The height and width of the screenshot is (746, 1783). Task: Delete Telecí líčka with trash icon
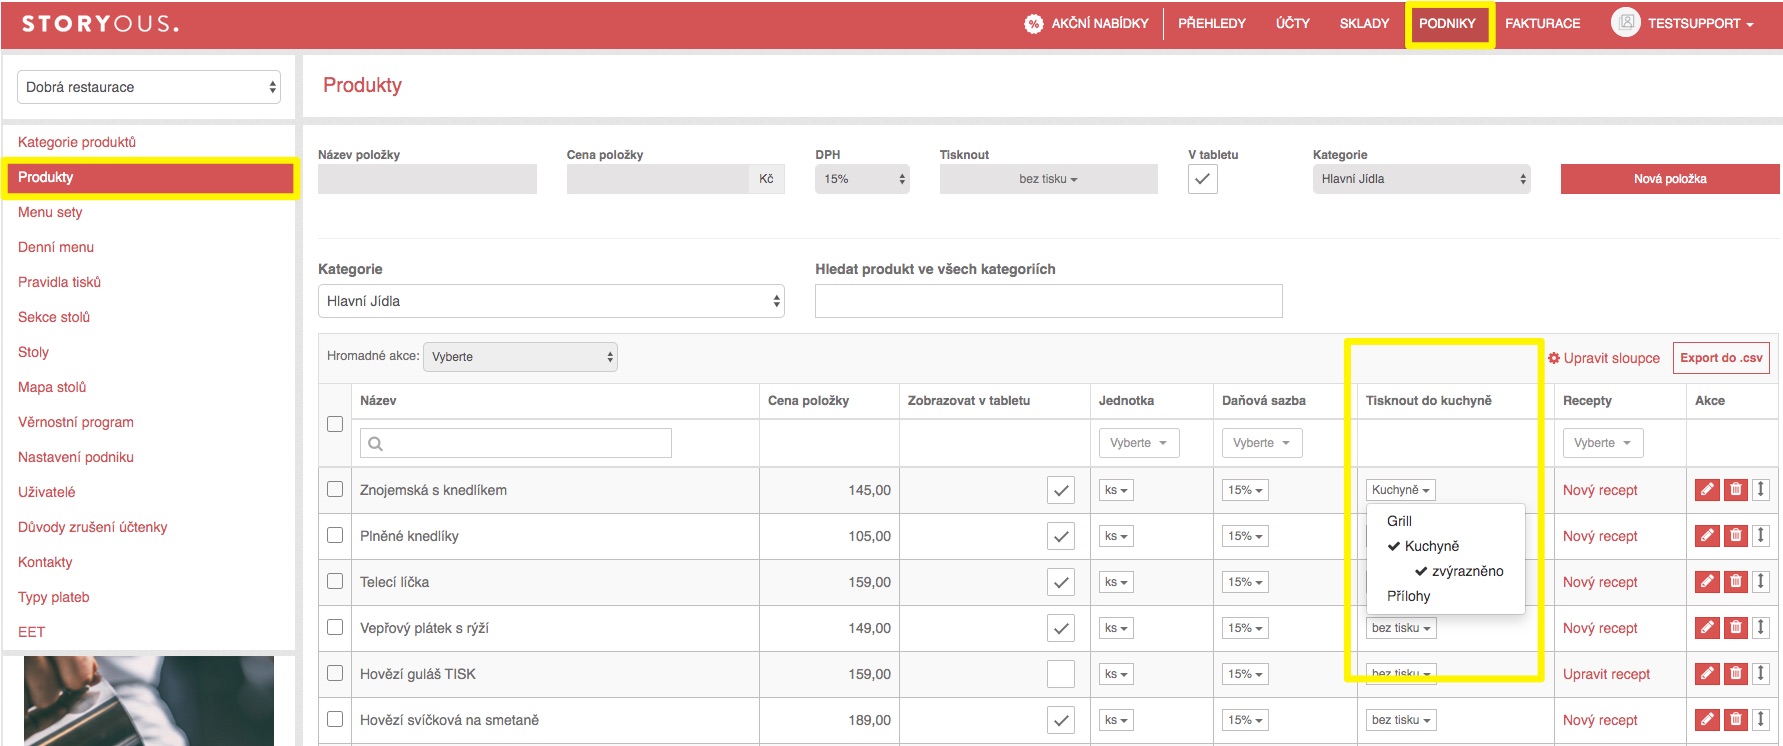click(x=1736, y=582)
